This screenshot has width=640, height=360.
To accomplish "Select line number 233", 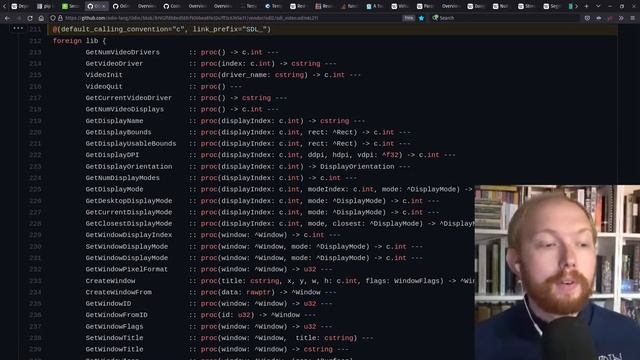I will tap(35, 281).
